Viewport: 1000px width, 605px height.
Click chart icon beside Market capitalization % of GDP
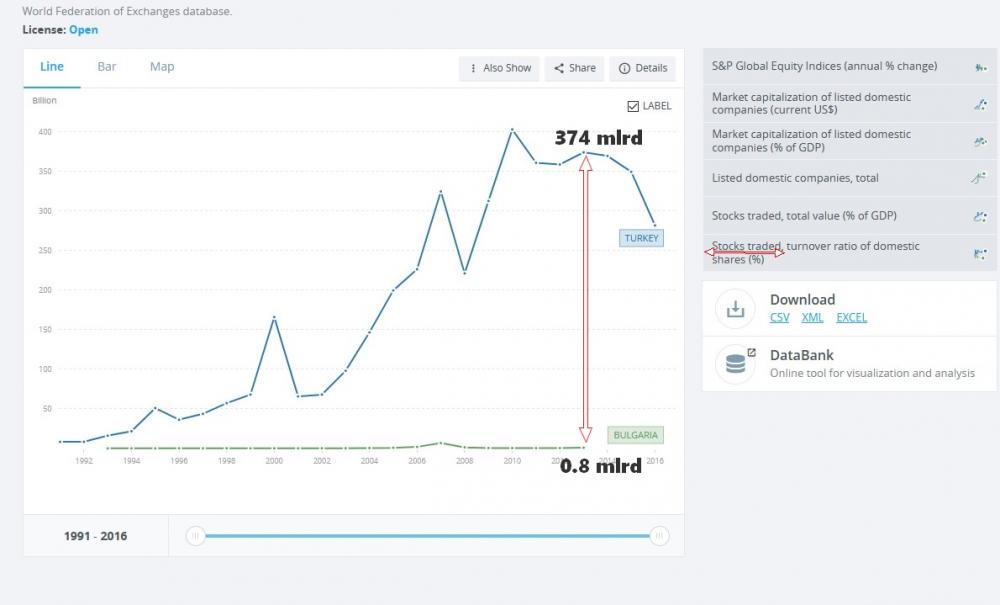click(x=980, y=141)
